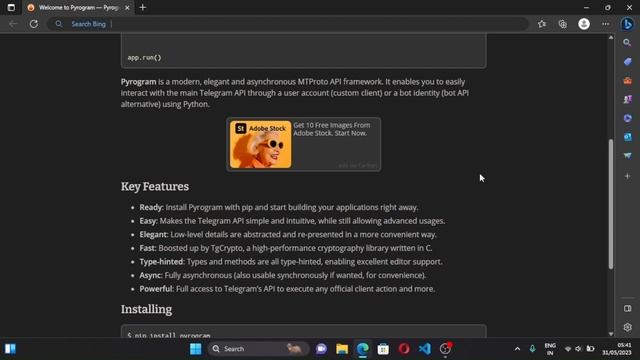Click the taskbar Search box
This screenshot has height=360, width=640.
coord(258,349)
